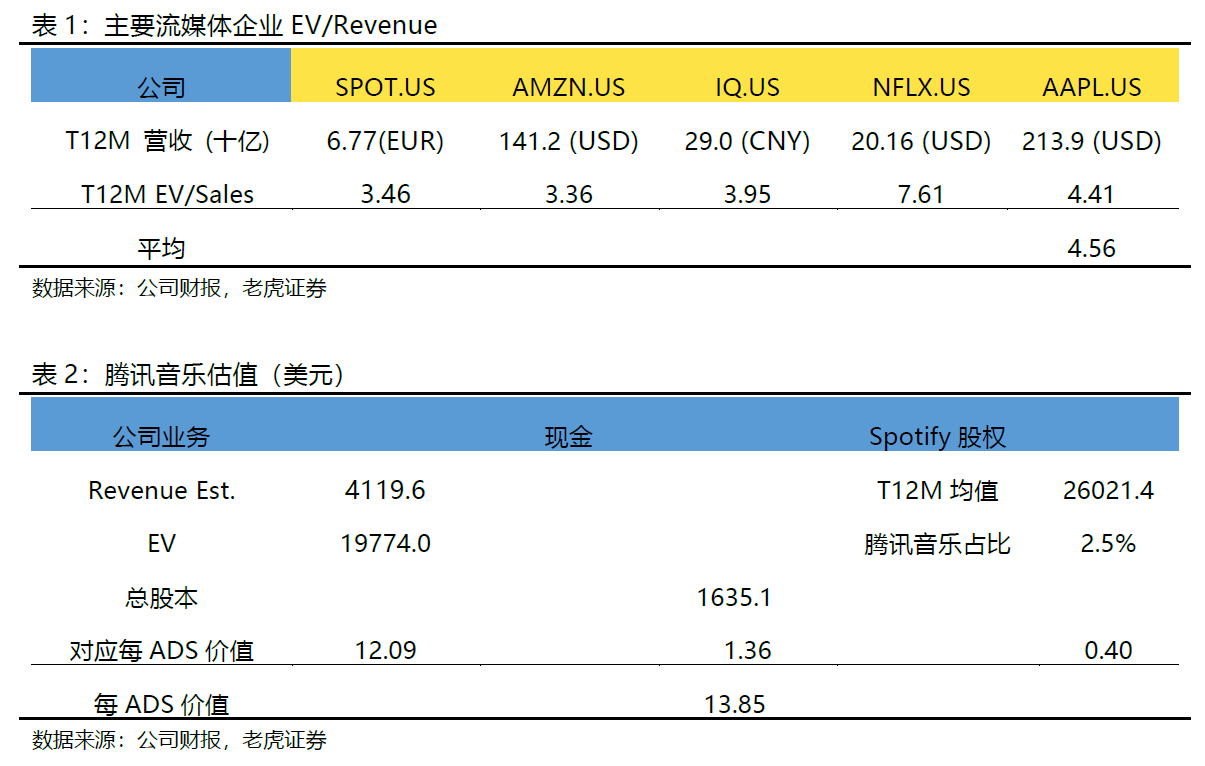Screen dimensions: 1205x766
Task: Select the average value 4.56
Action: click(1091, 248)
